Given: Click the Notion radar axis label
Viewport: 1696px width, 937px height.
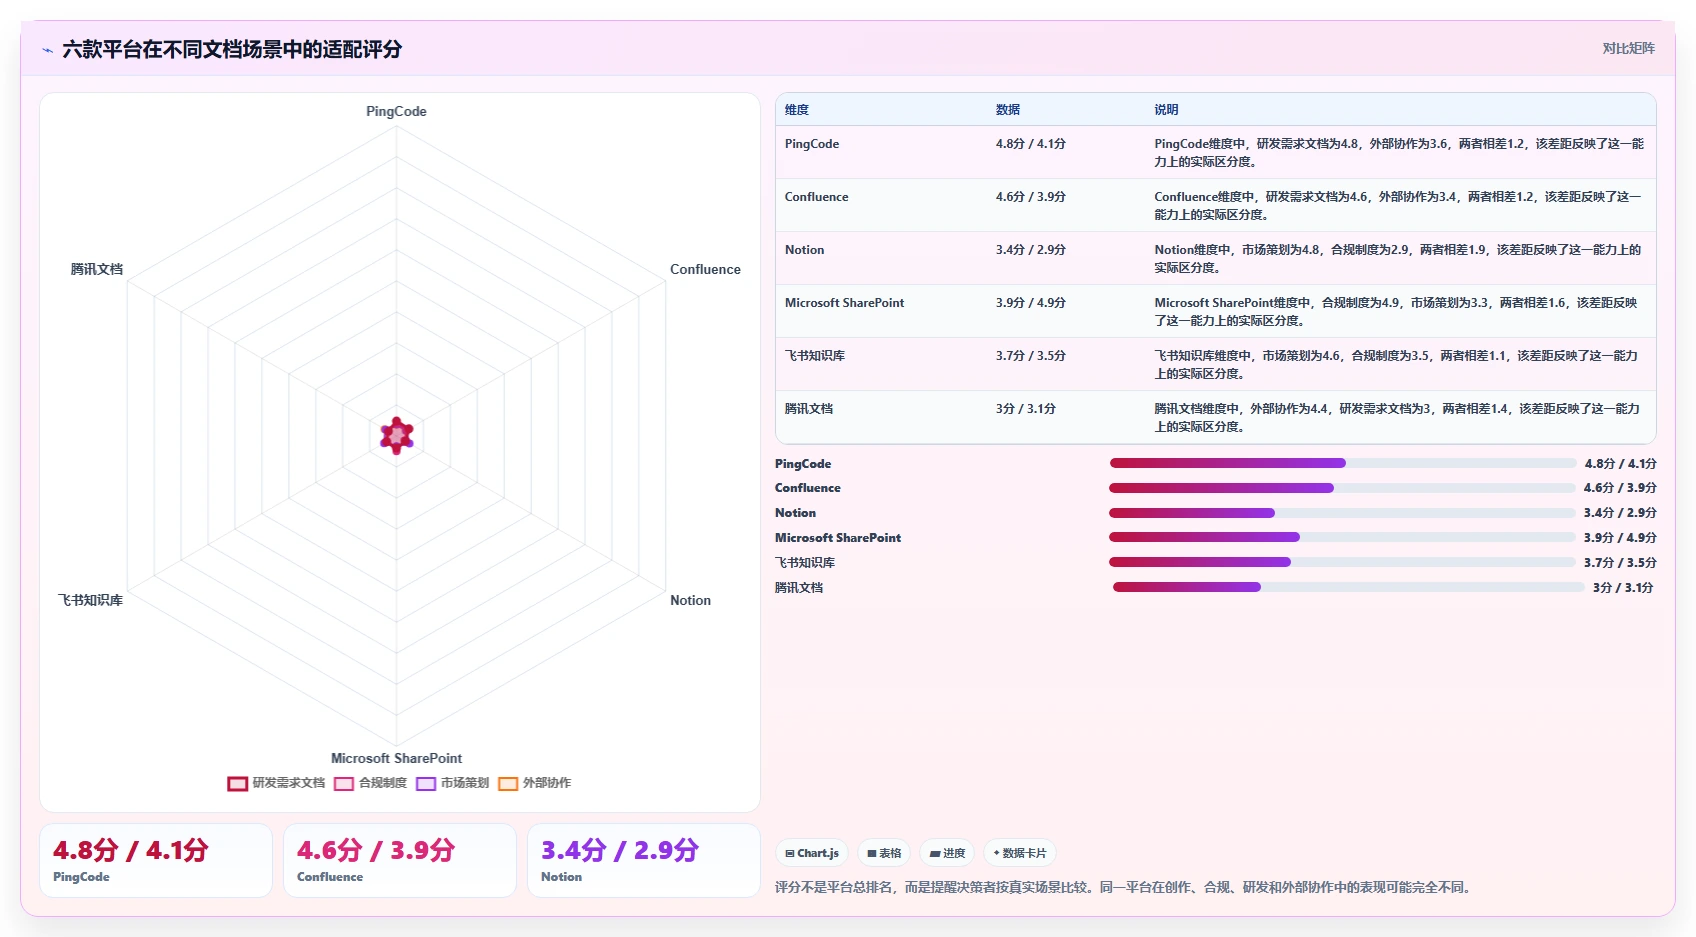Looking at the screenshot, I should (690, 600).
